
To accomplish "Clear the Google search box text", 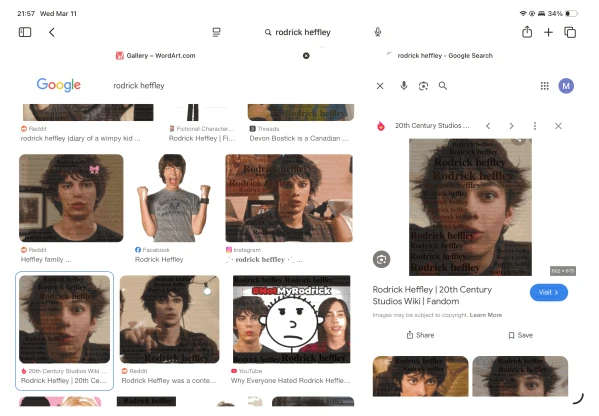I will tap(380, 86).
